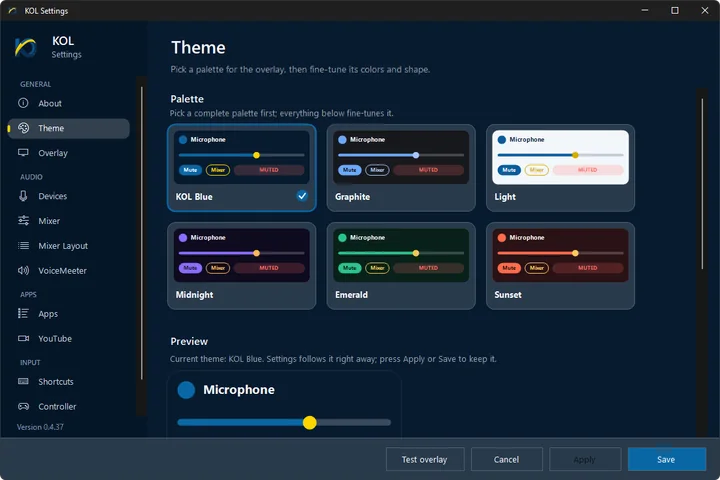Screen dimensions: 720x480
Task: Click the Cancel button
Action: tap(506, 459)
